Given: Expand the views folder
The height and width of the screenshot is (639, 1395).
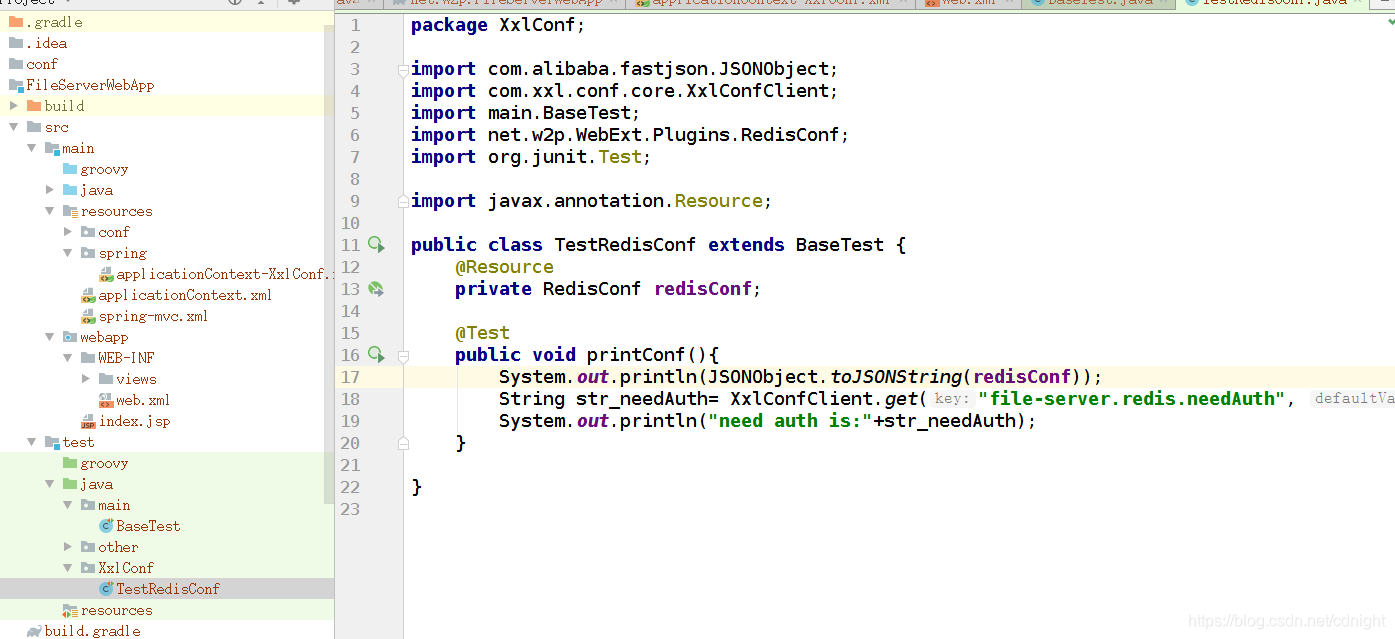Looking at the screenshot, I should [86, 379].
